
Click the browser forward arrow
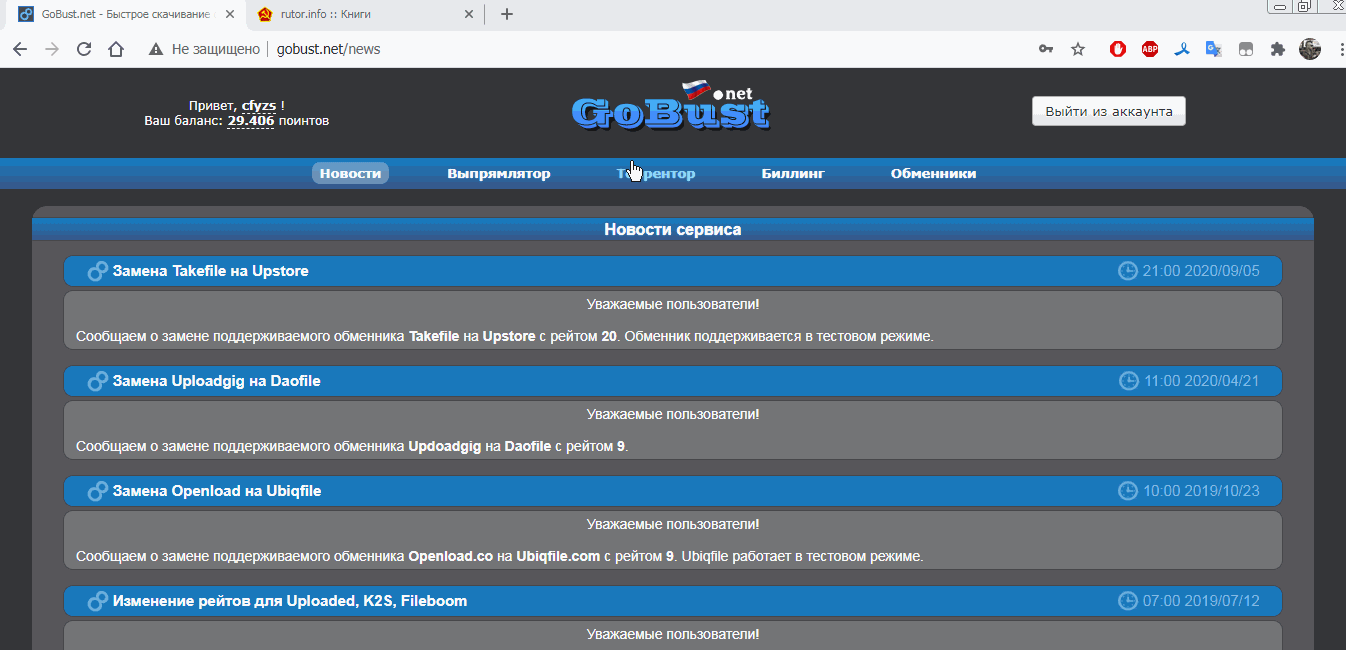52,49
